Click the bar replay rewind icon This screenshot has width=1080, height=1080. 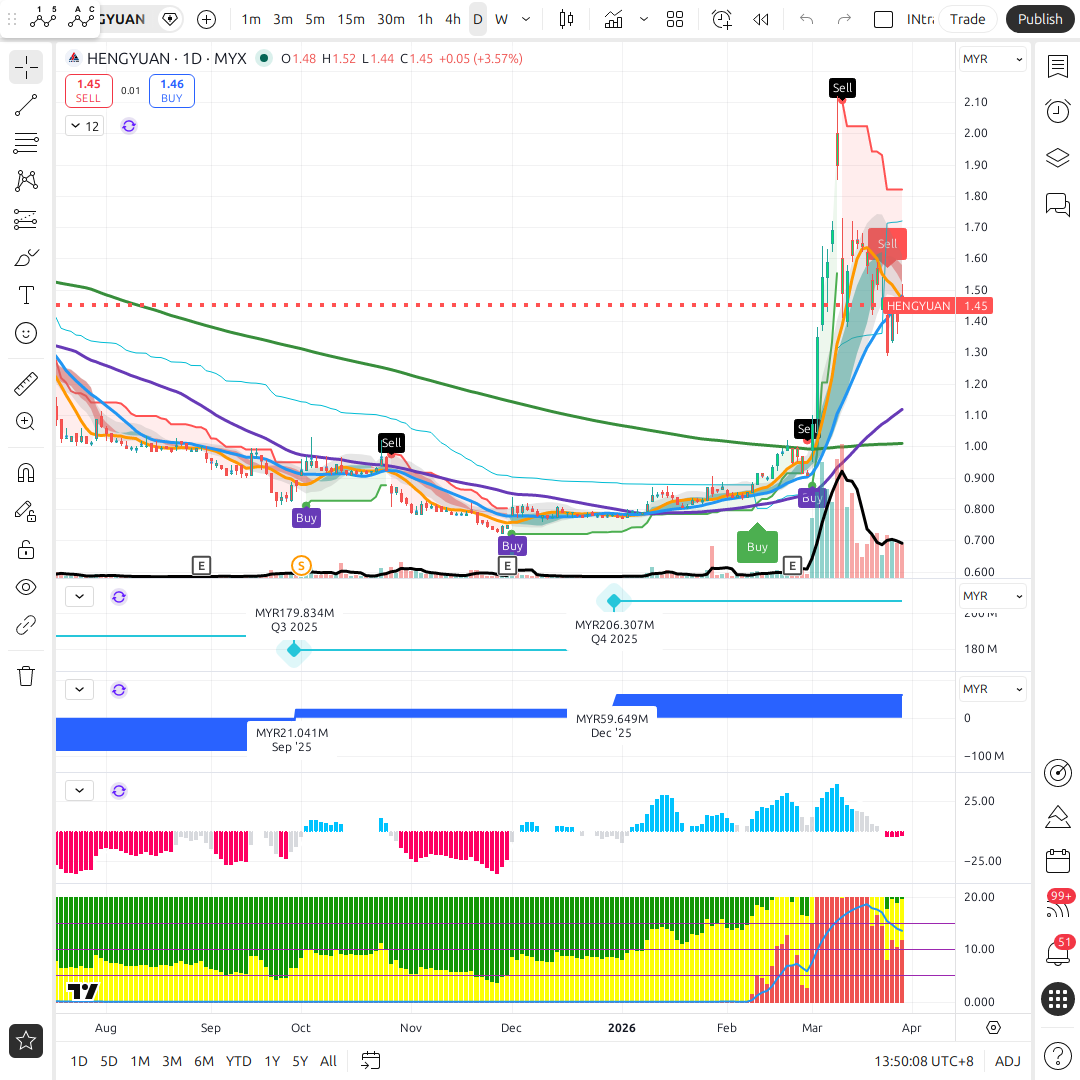coord(761,19)
